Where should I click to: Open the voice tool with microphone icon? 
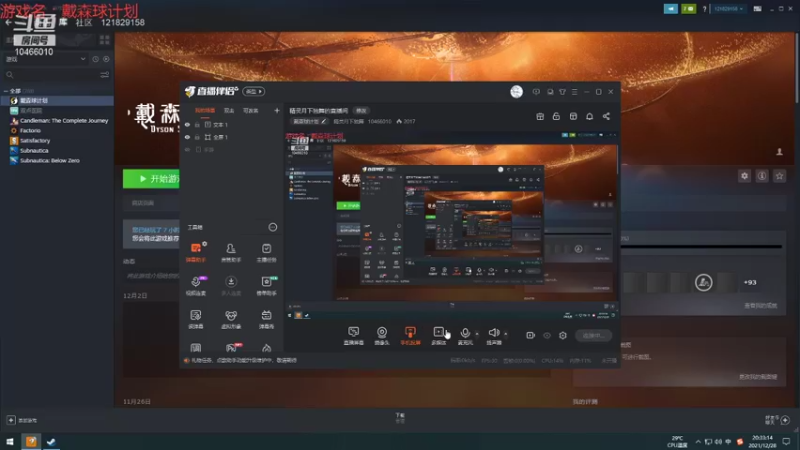pyautogui.click(x=196, y=285)
